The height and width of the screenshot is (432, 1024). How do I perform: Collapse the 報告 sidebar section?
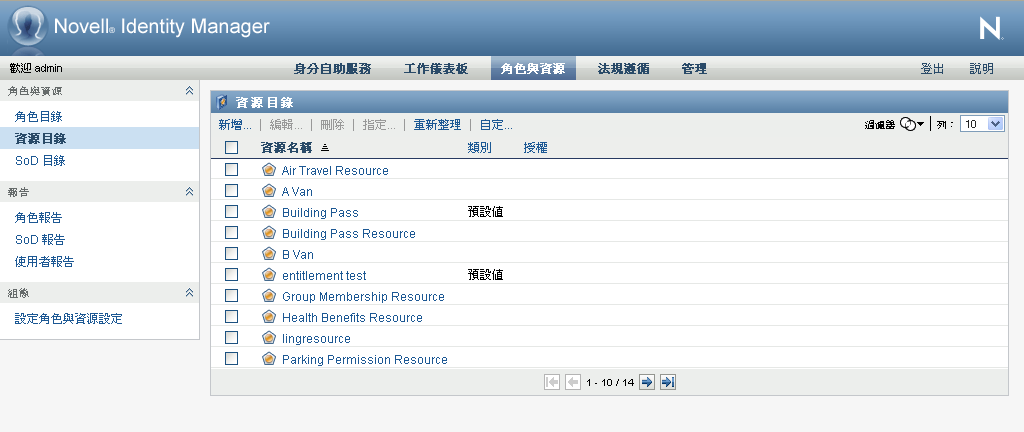pos(189,192)
